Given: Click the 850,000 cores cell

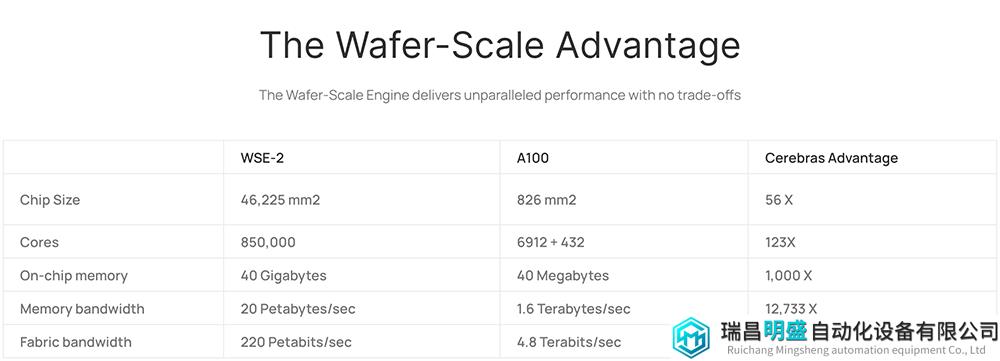Looking at the screenshot, I should coord(268,242).
